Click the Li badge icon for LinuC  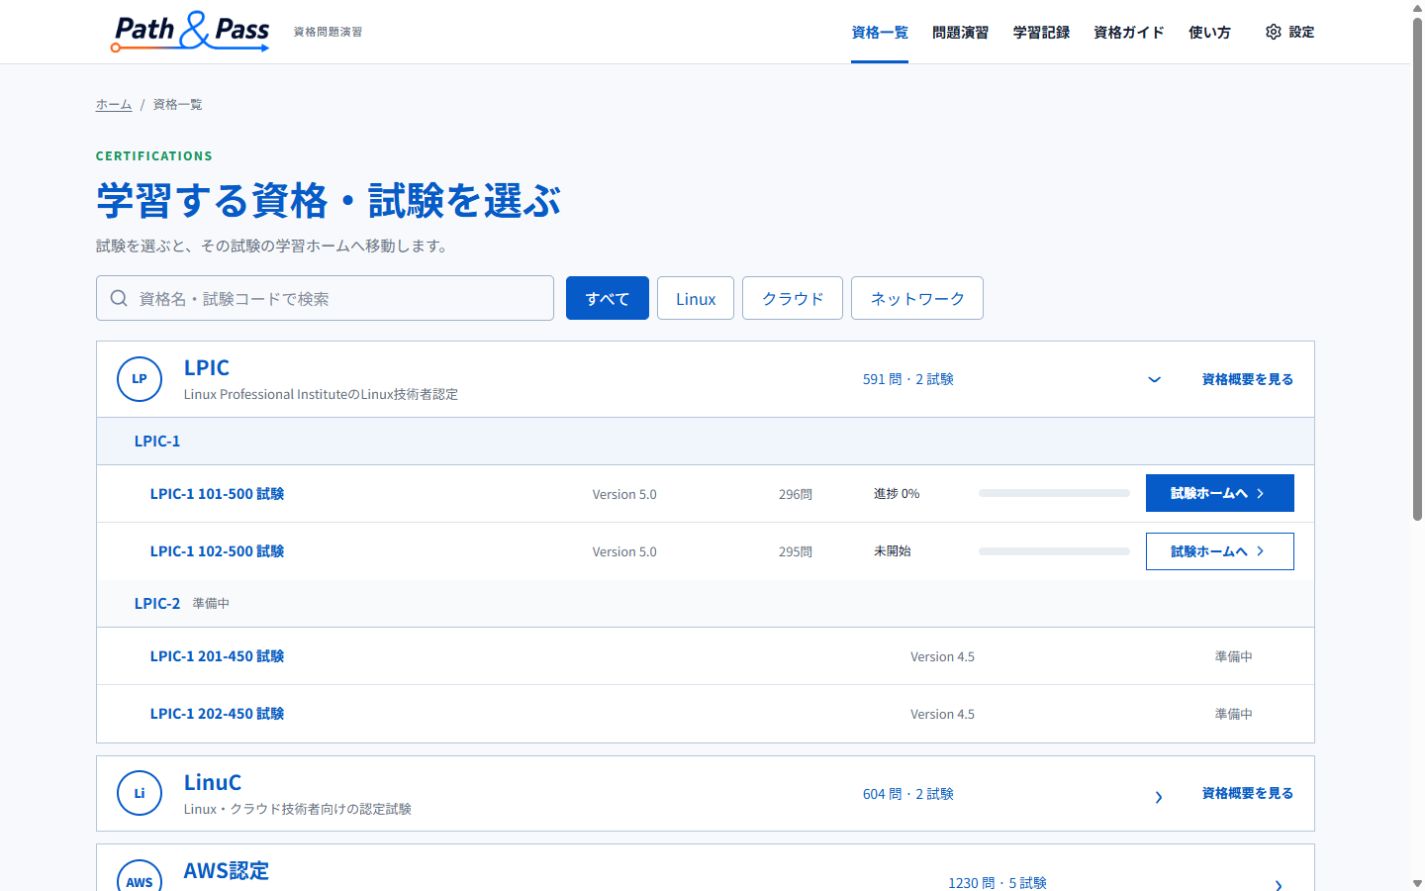[139, 794]
